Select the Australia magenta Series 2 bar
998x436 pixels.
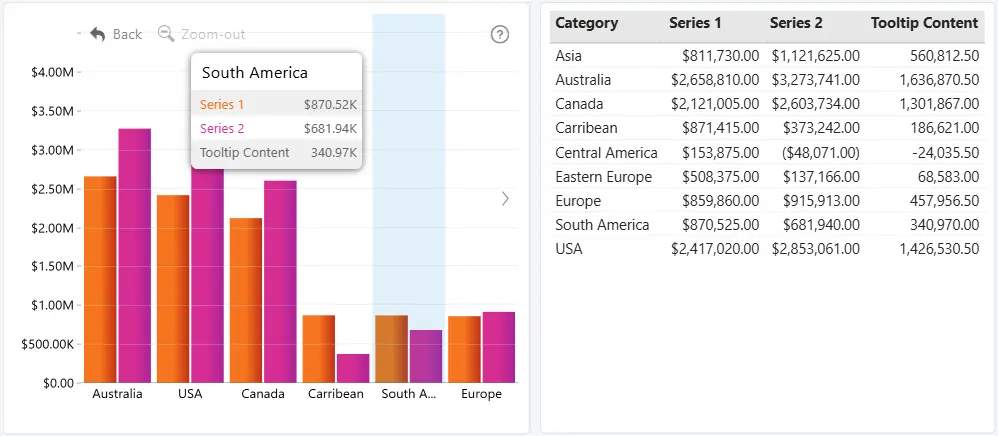click(x=135, y=255)
